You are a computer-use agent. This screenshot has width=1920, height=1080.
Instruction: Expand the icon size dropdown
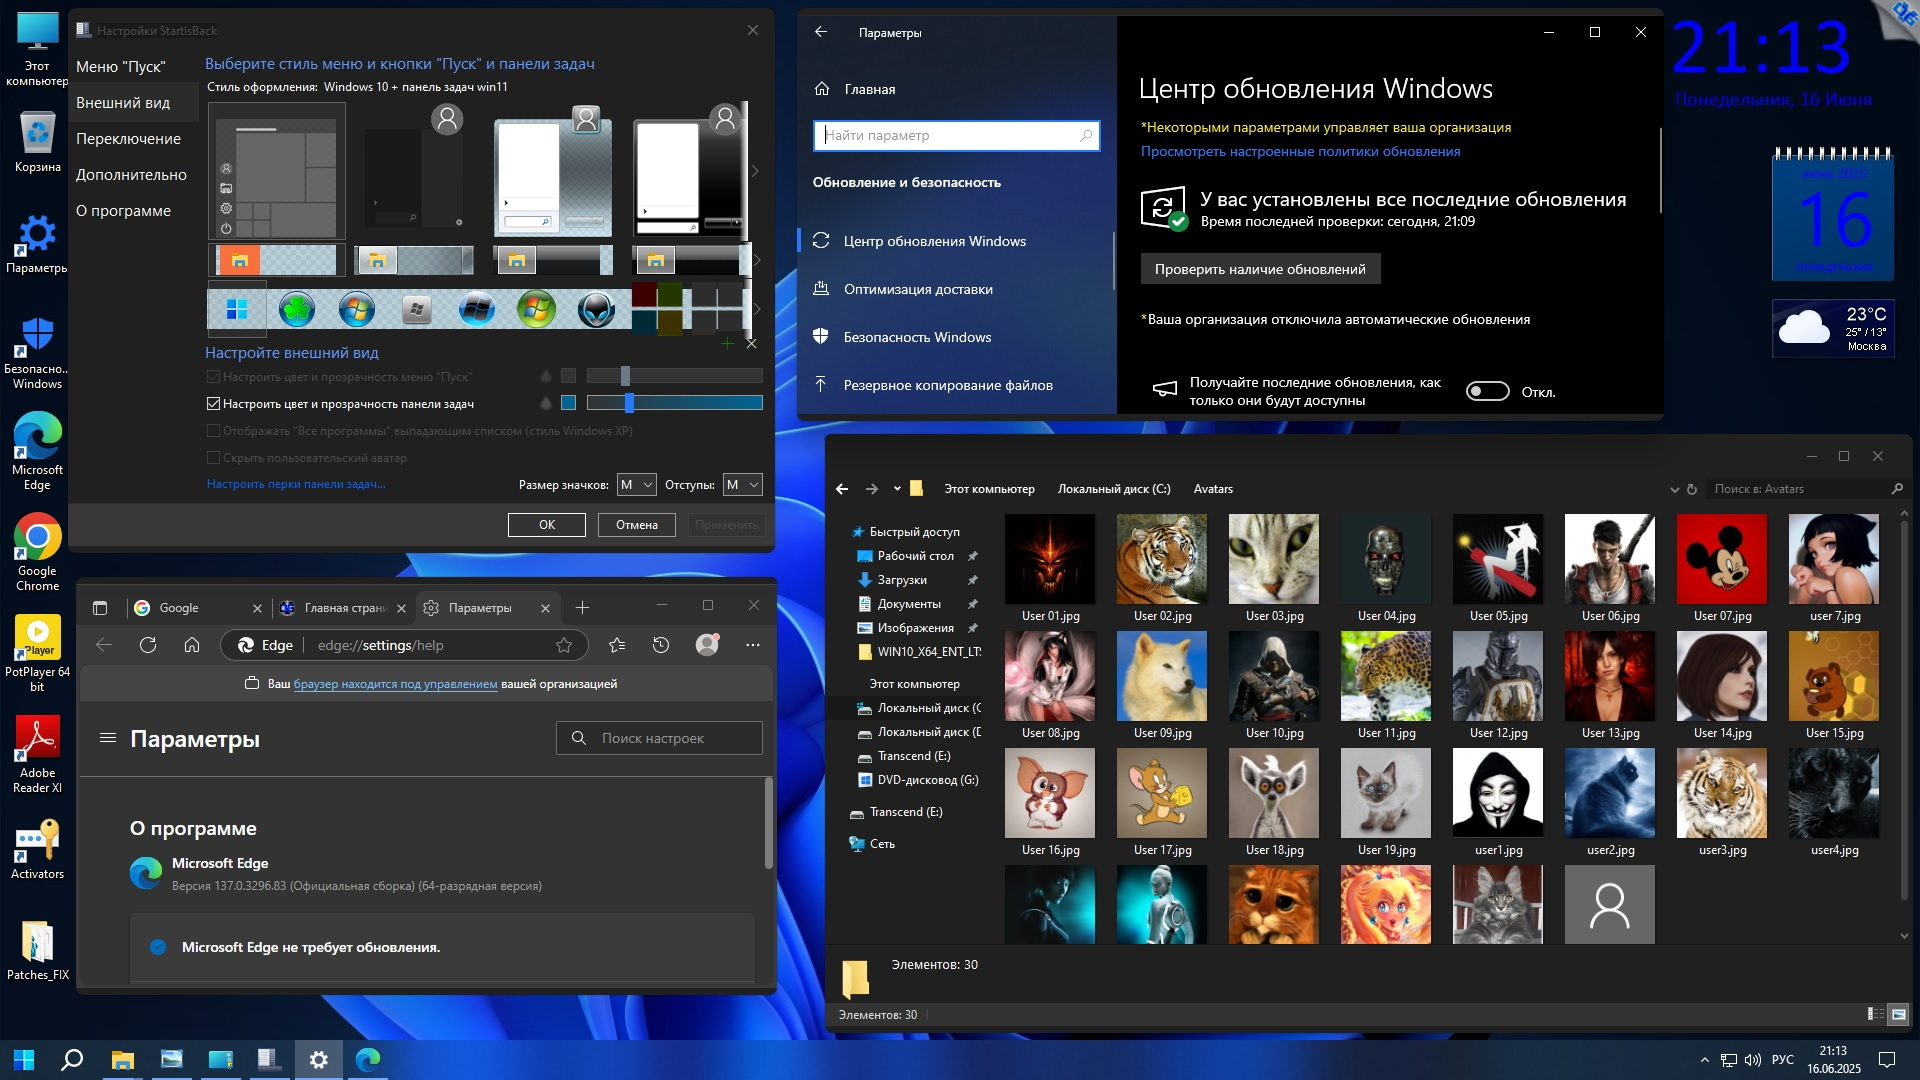pyautogui.click(x=636, y=485)
